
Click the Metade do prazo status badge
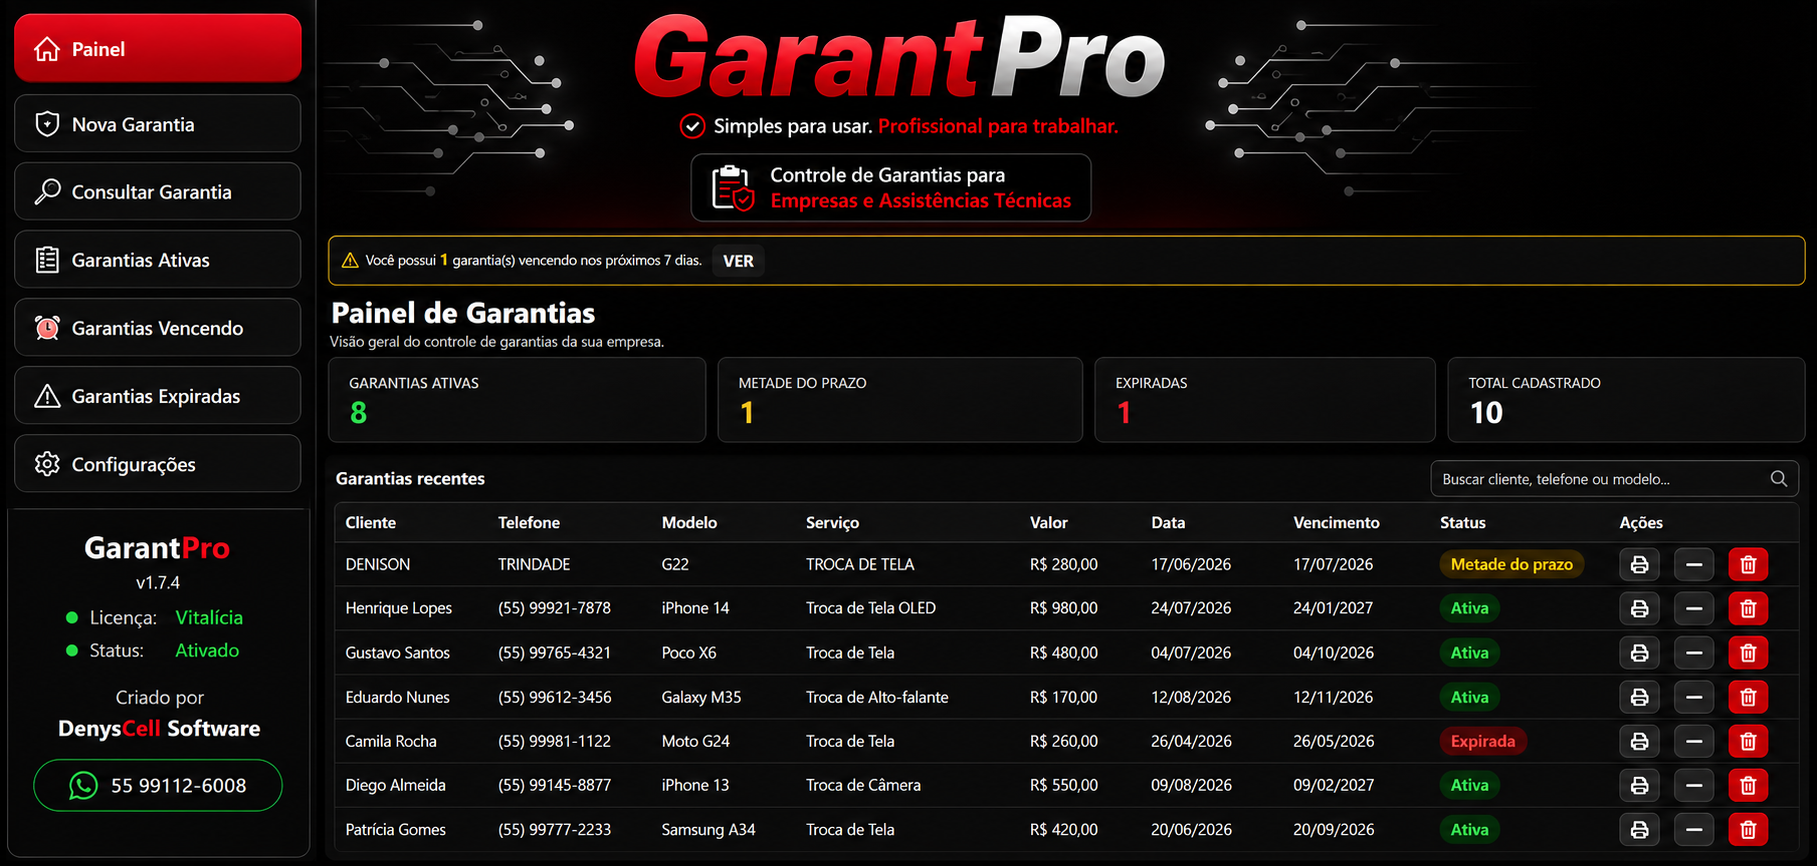(1511, 564)
